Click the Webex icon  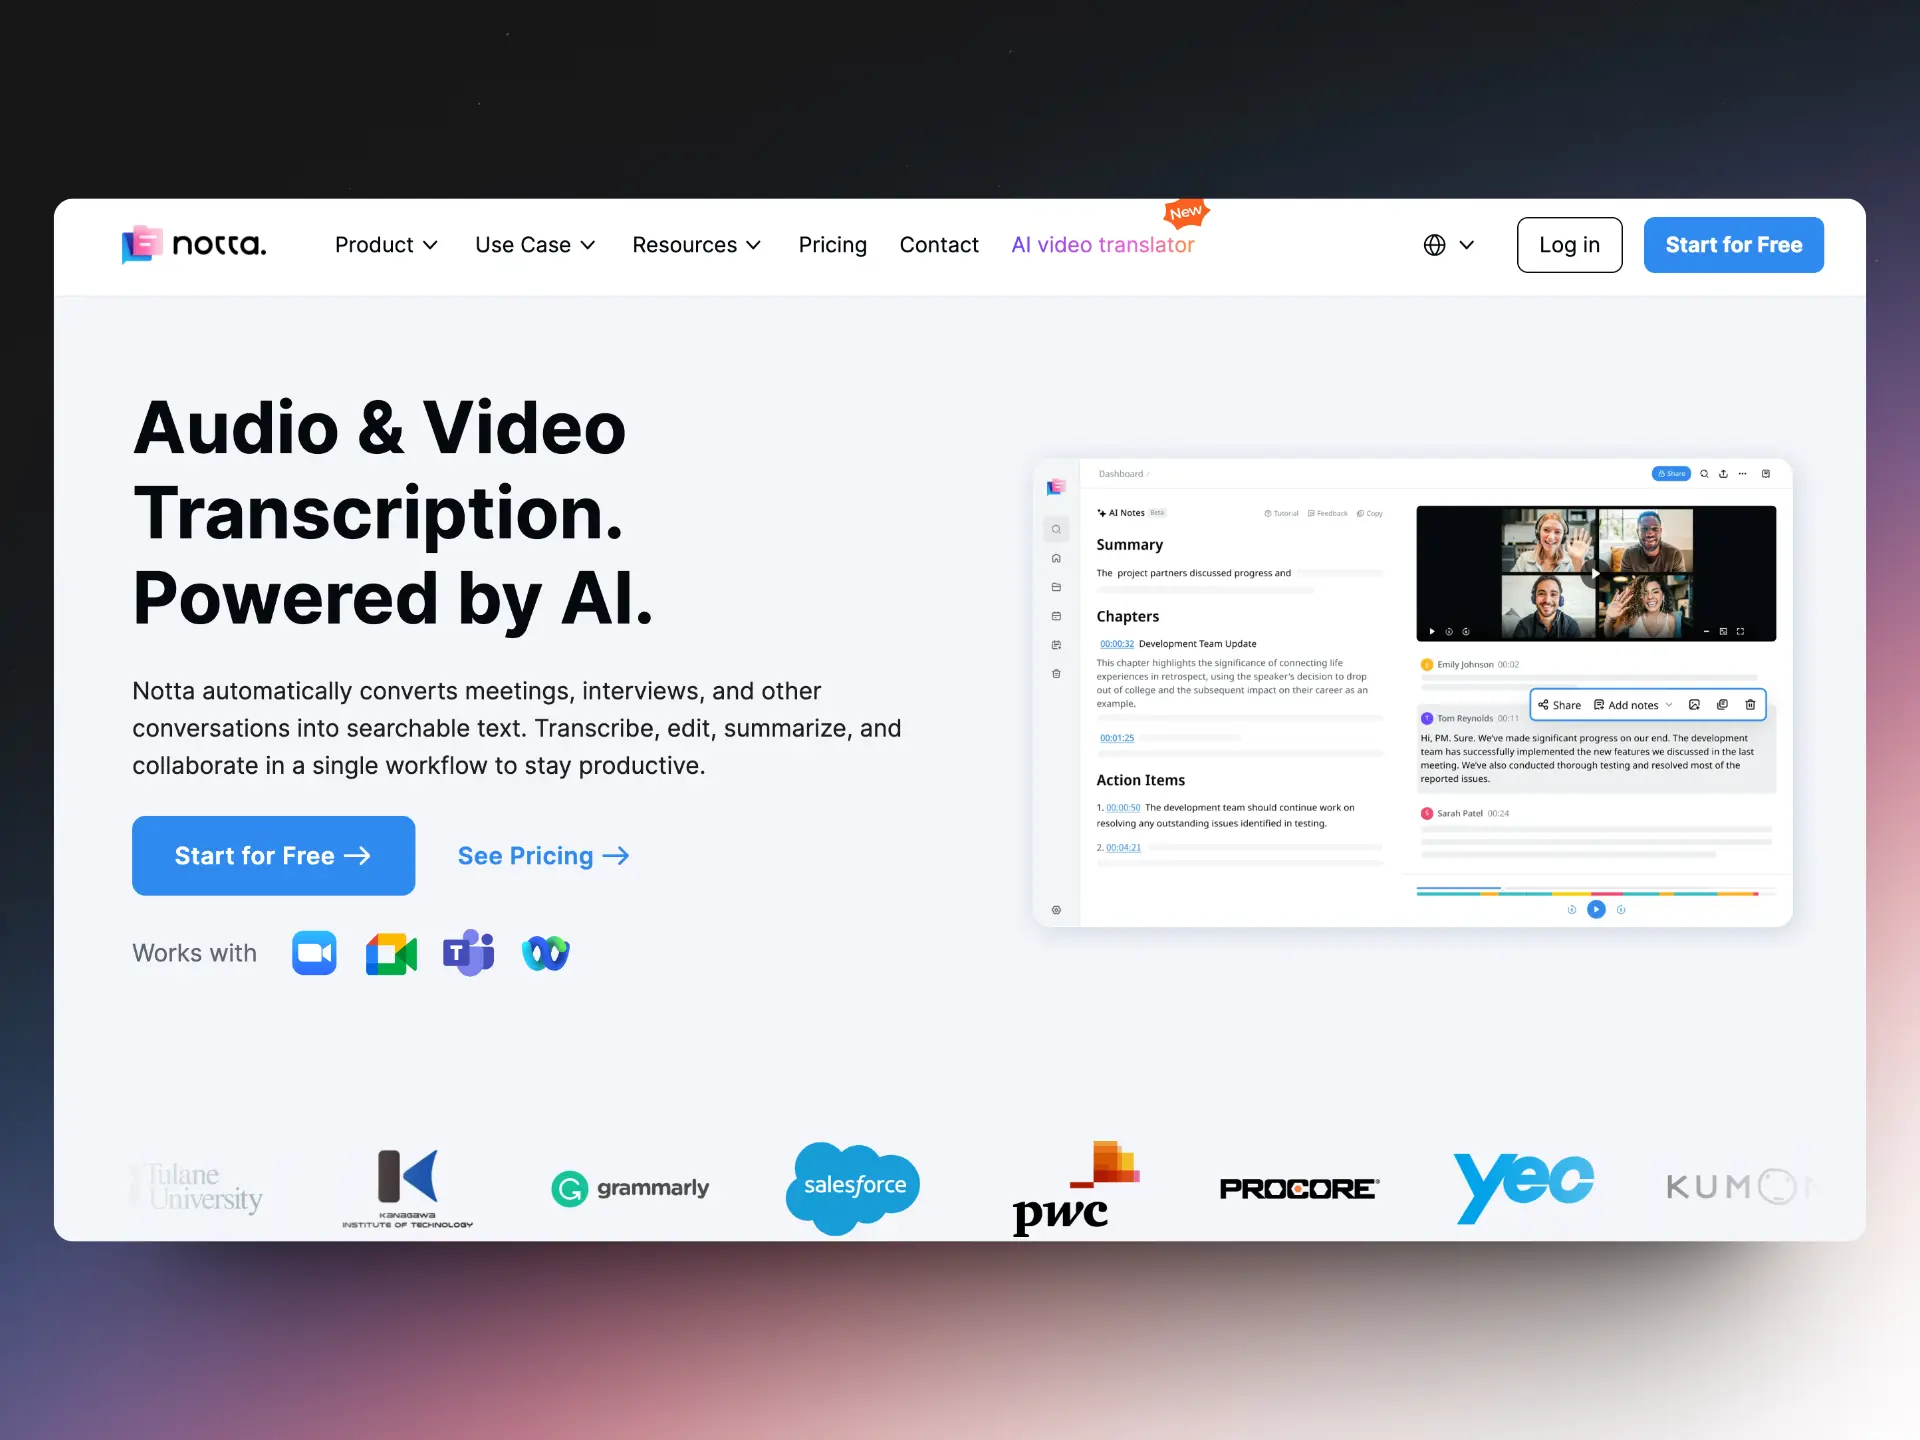(x=545, y=953)
